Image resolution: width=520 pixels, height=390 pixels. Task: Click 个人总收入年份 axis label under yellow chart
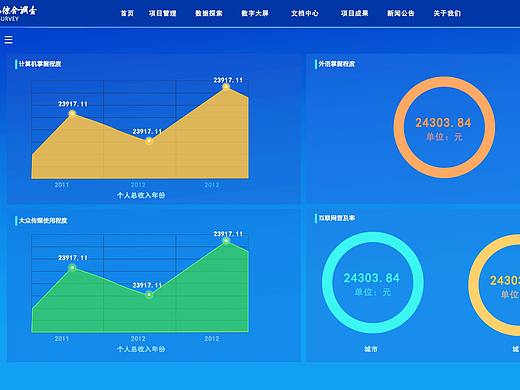pyautogui.click(x=141, y=195)
